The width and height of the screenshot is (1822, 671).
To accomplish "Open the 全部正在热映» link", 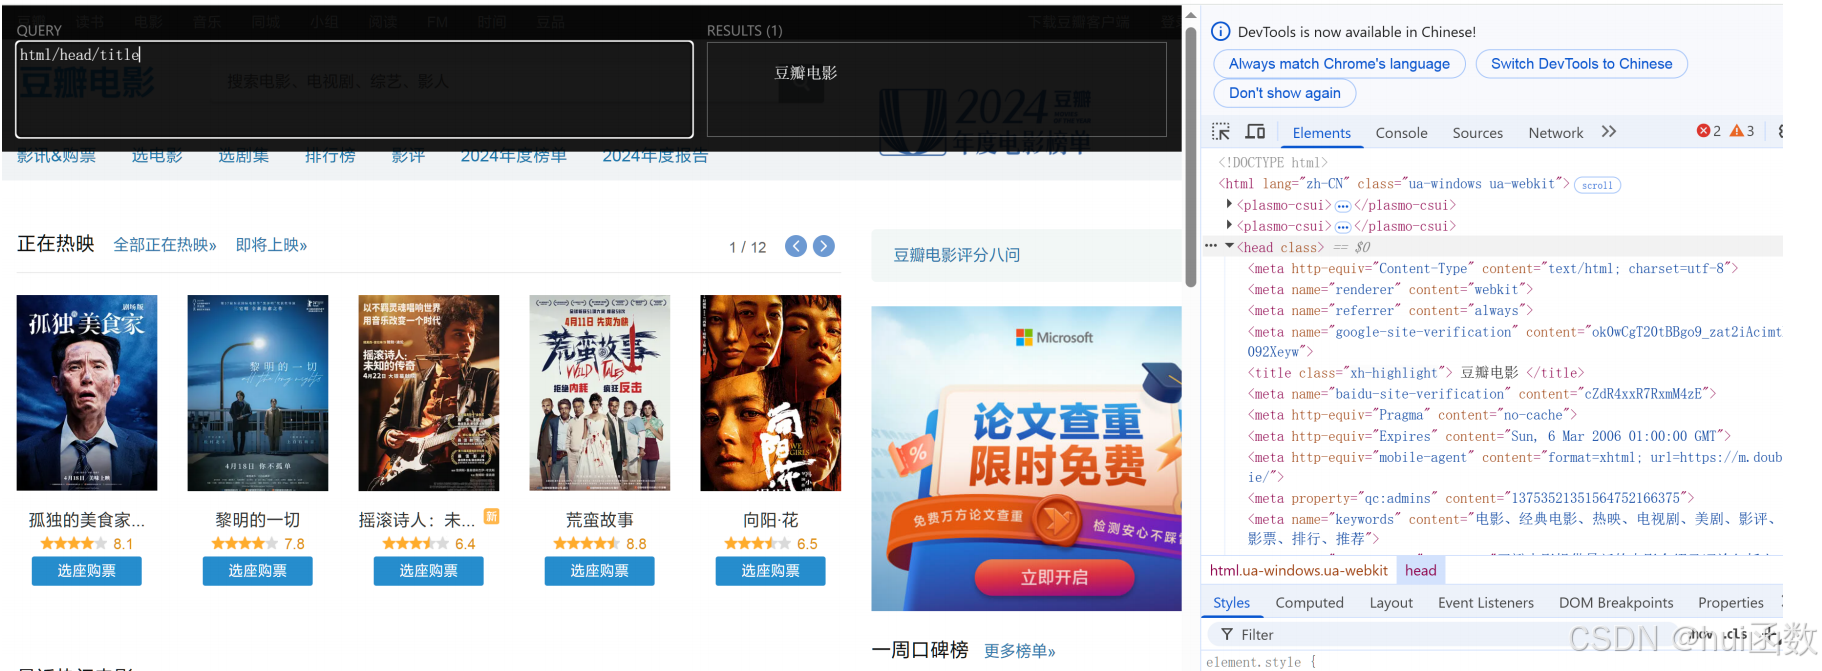I will coord(165,245).
